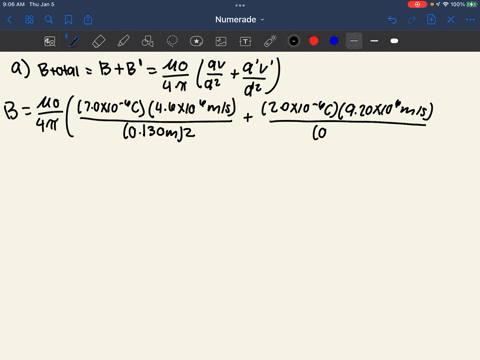Tap the red screen recording indicator
The width and height of the screenshot is (480, 360).
(x=417, y=4)
